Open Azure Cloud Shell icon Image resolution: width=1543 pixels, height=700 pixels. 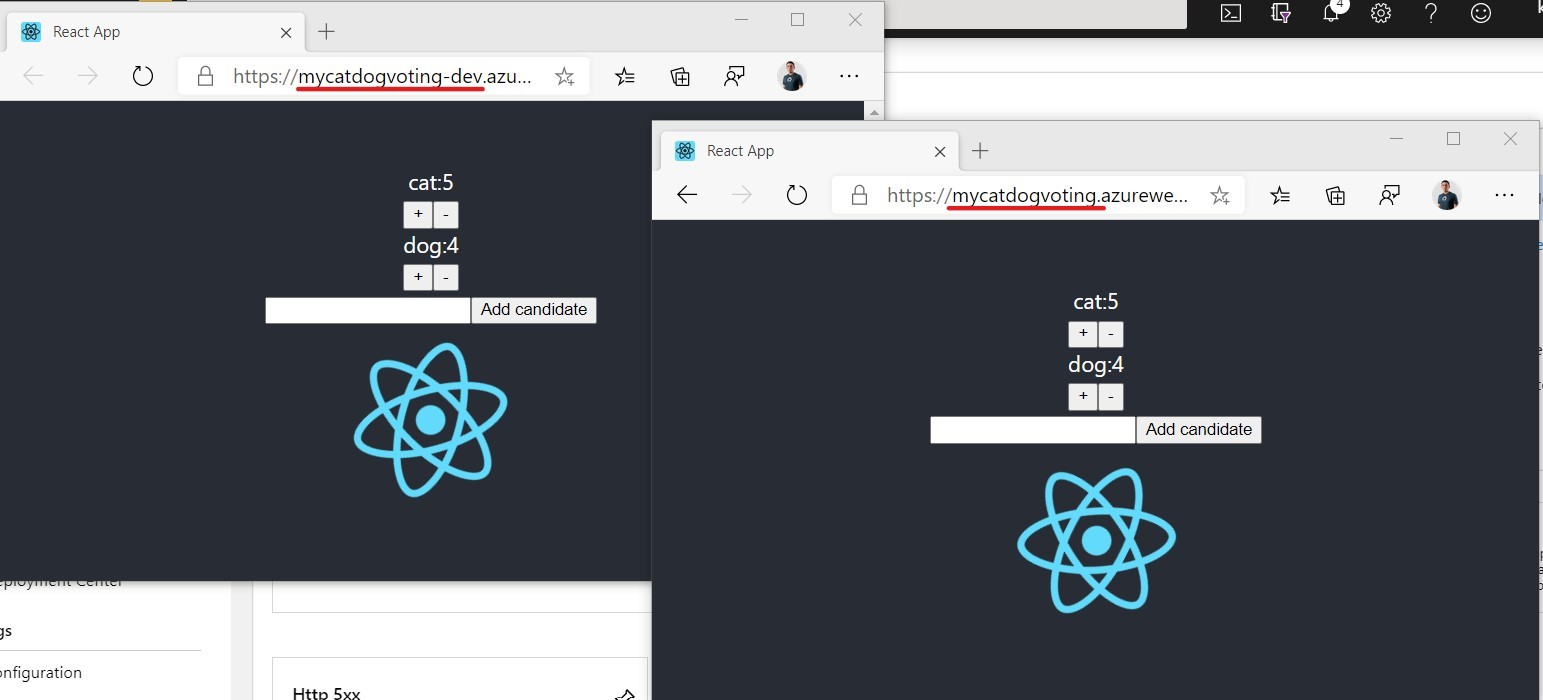pyautogui.click(x=1231, y=13)
